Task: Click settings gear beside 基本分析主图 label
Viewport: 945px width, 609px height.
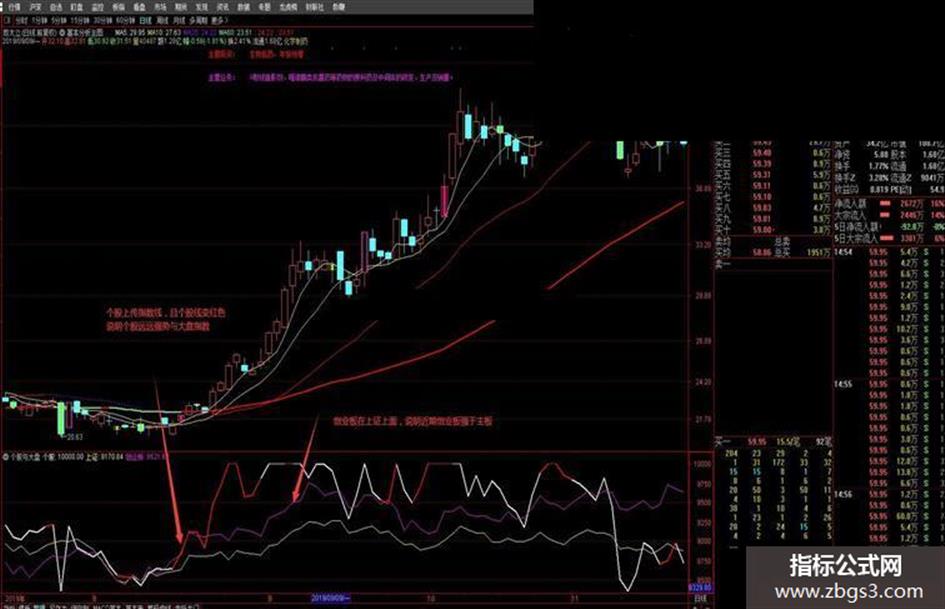Action: [62, 33]
